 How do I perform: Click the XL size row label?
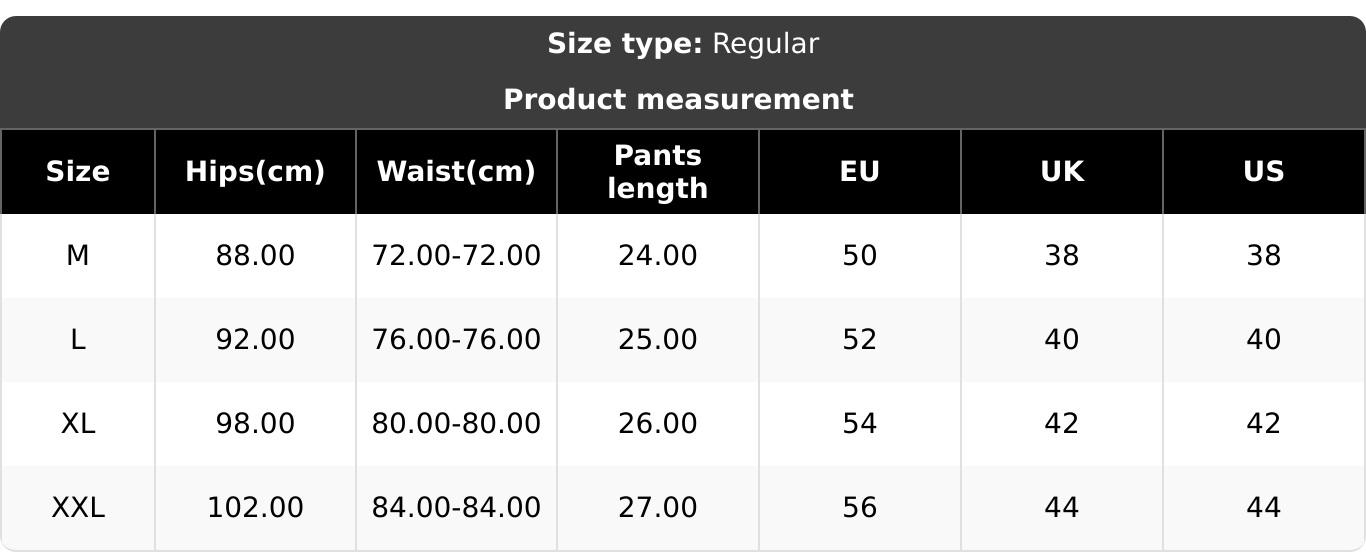tap(78, 424)
